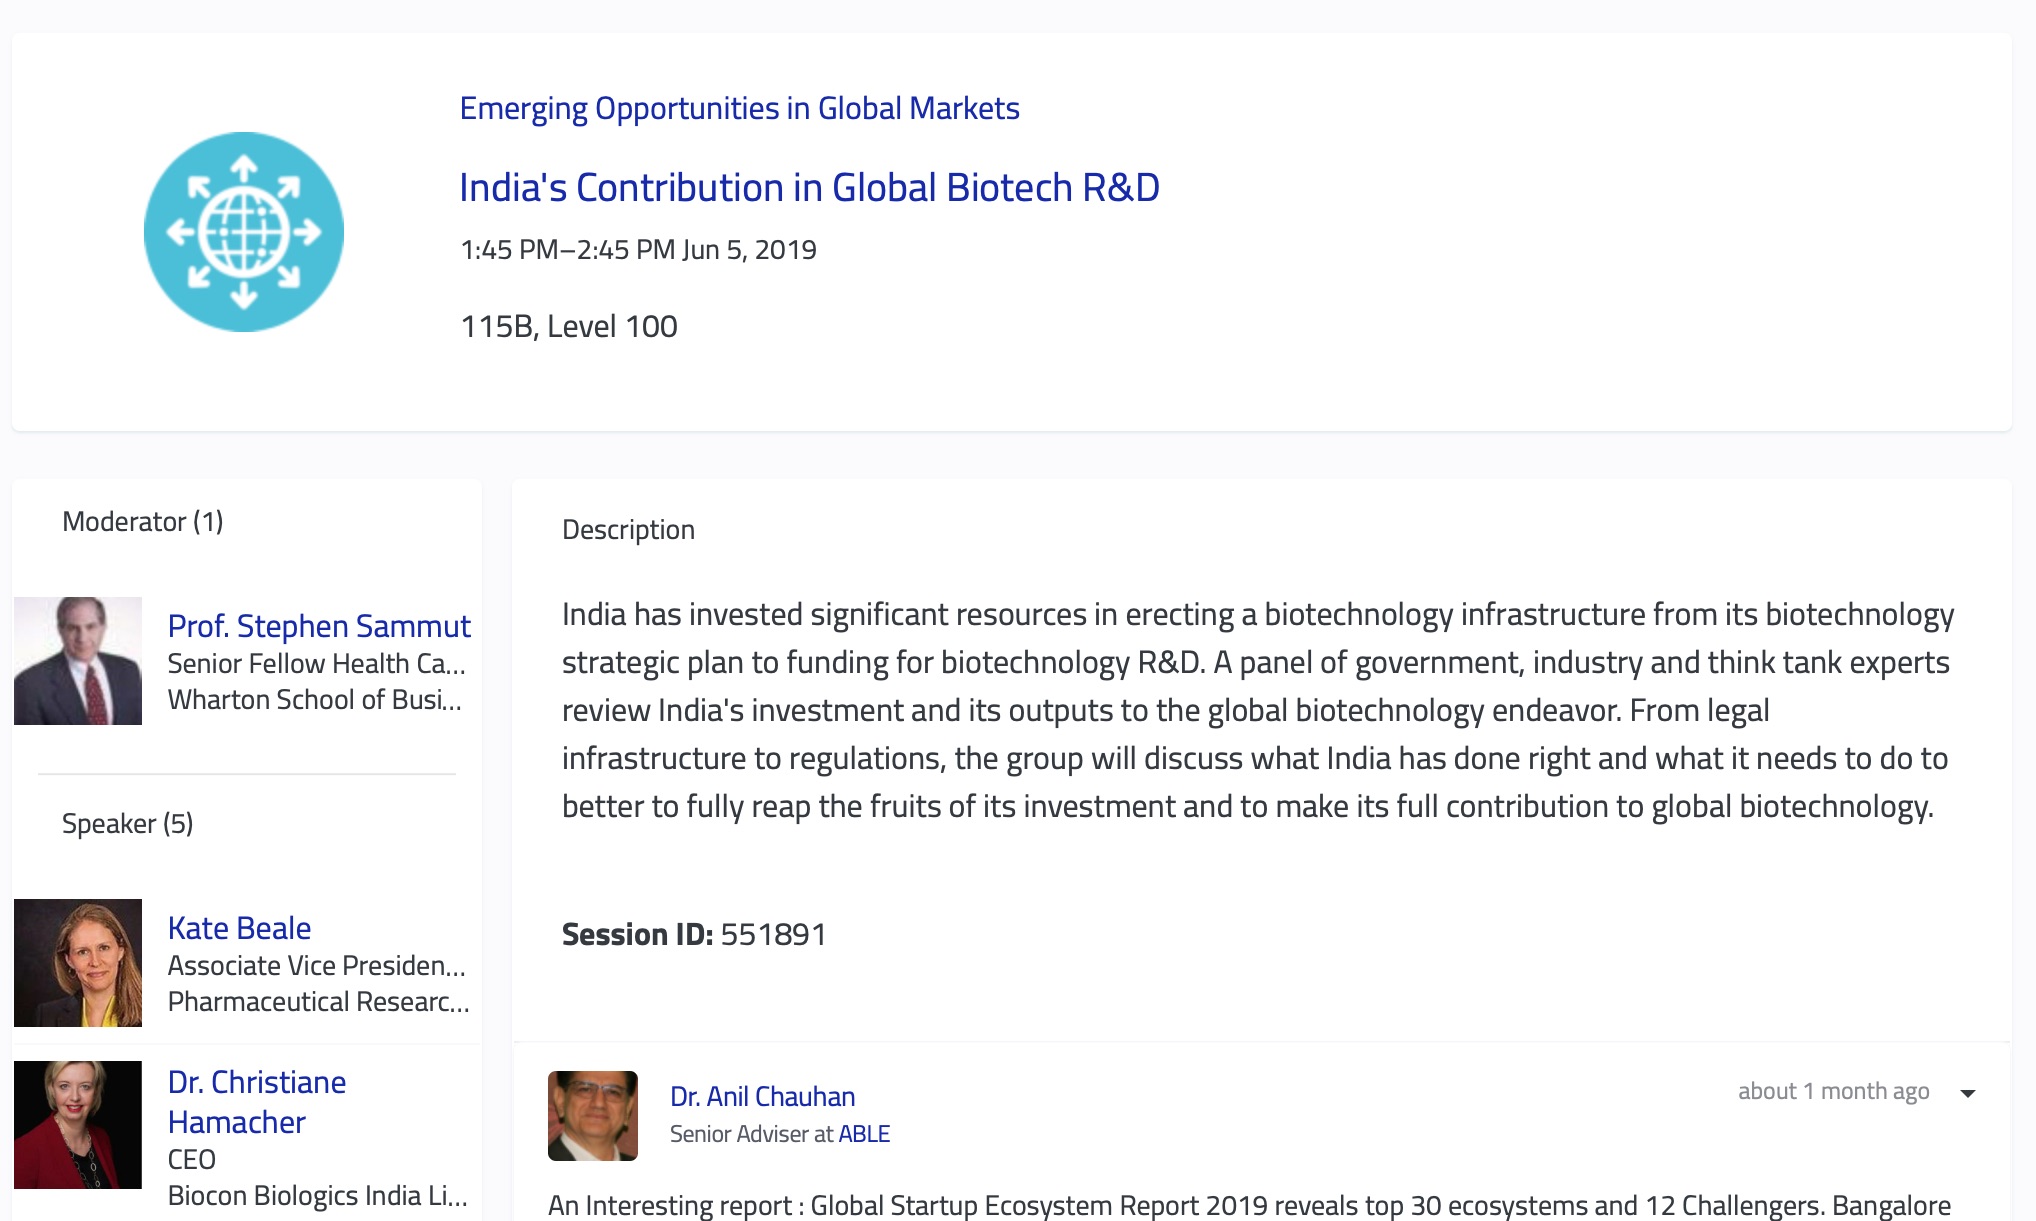Open Prof. Stephen Sammut's profile

point(319,626)
